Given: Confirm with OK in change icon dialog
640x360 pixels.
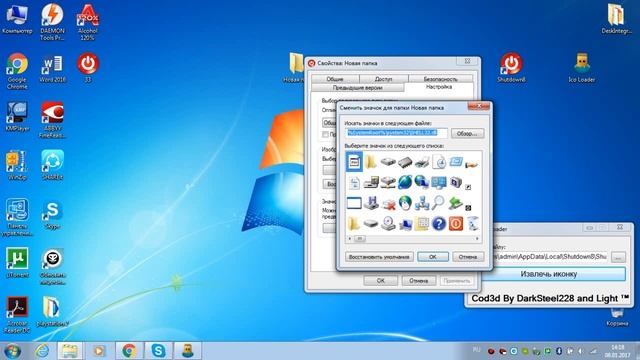Looking at the screenshot, I should pyautogui.click(x=433, y=257).
